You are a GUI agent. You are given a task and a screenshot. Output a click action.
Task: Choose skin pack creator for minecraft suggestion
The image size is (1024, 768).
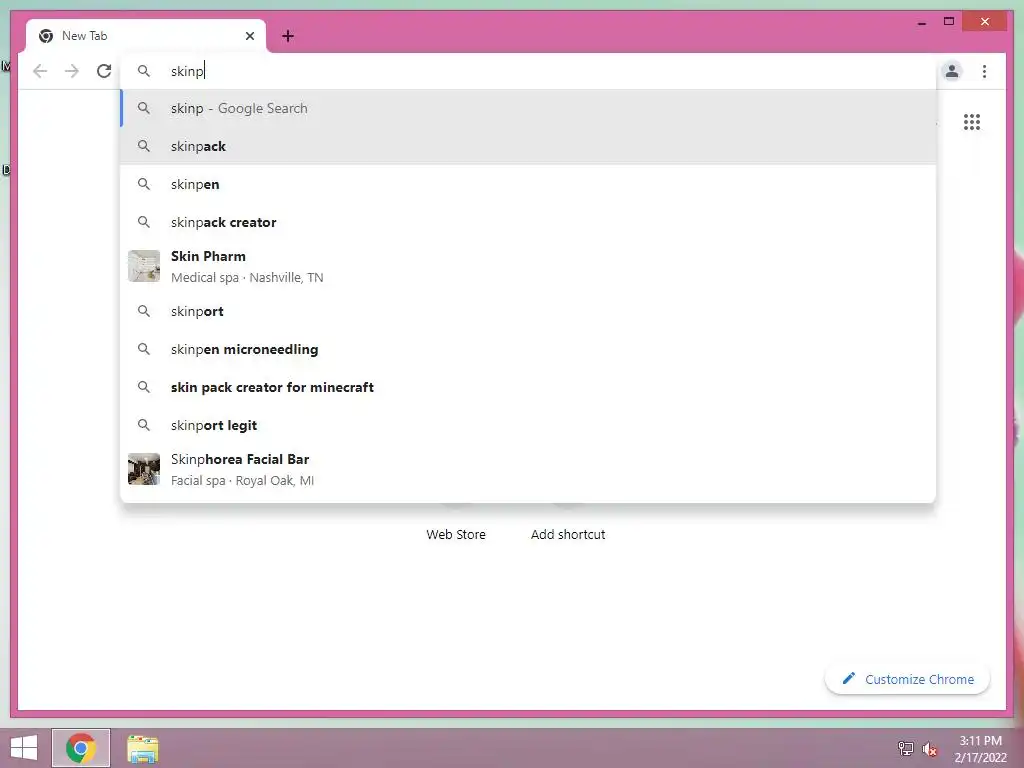[528, 387]
